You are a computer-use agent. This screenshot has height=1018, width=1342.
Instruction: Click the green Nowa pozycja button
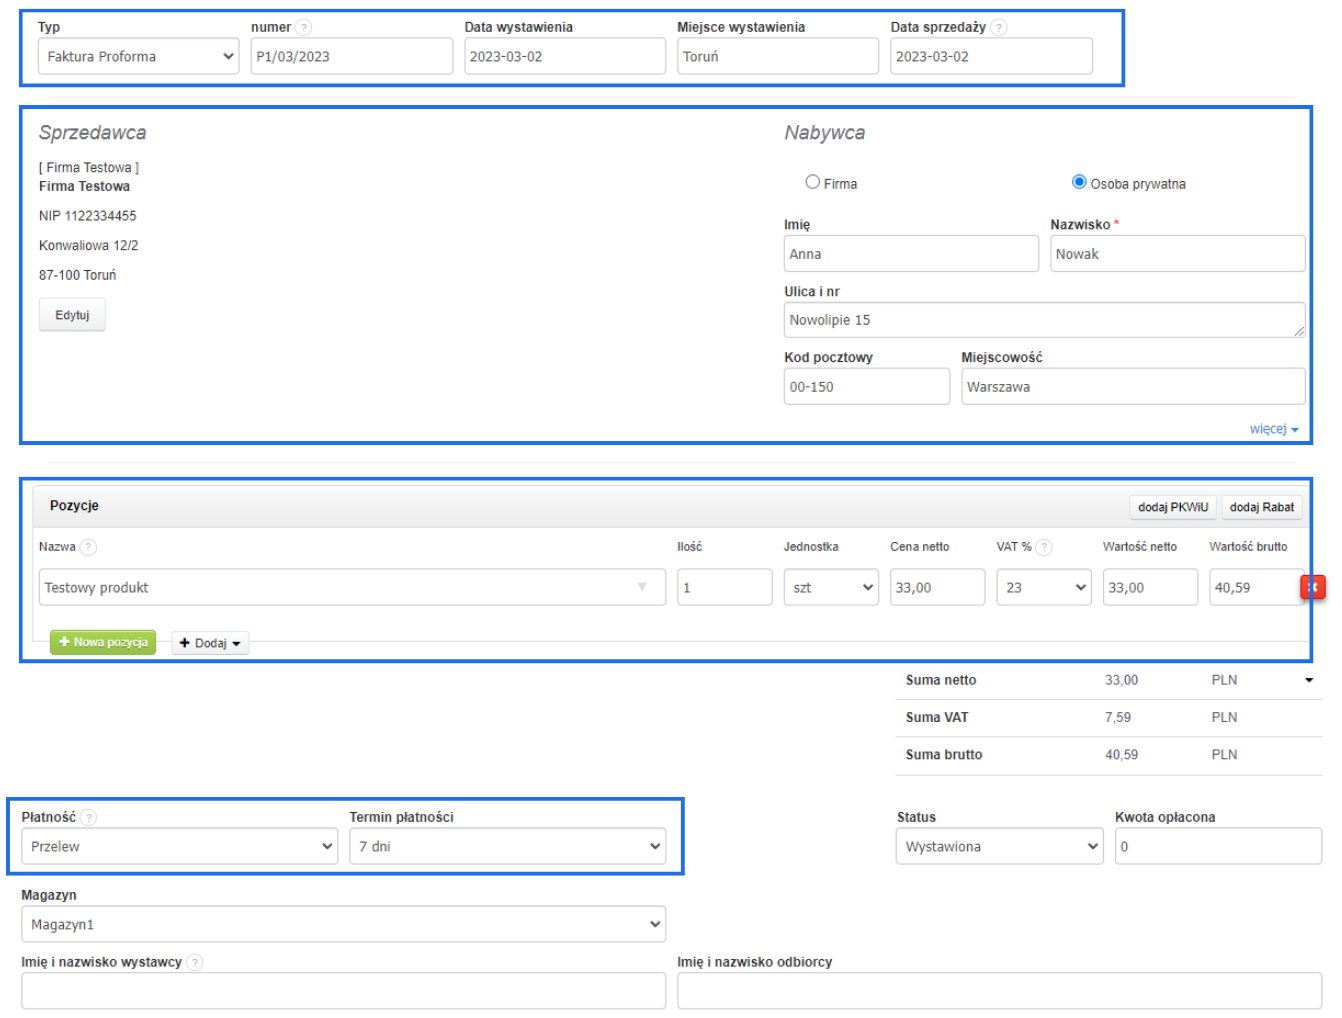pyautogui.click(x=103, y=642)
